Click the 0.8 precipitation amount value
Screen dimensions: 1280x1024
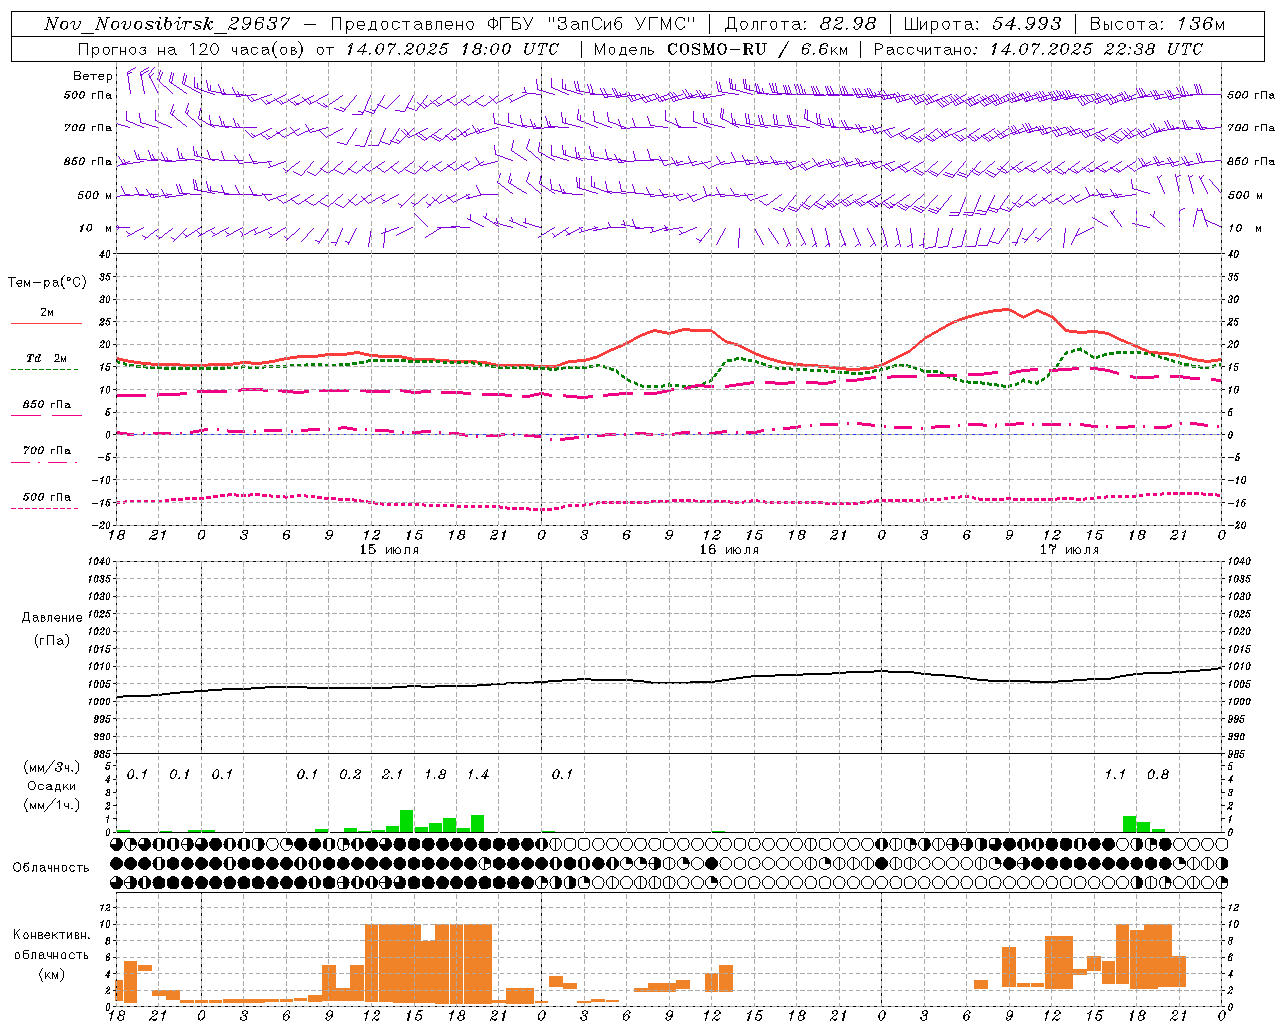click(1158, 775)
